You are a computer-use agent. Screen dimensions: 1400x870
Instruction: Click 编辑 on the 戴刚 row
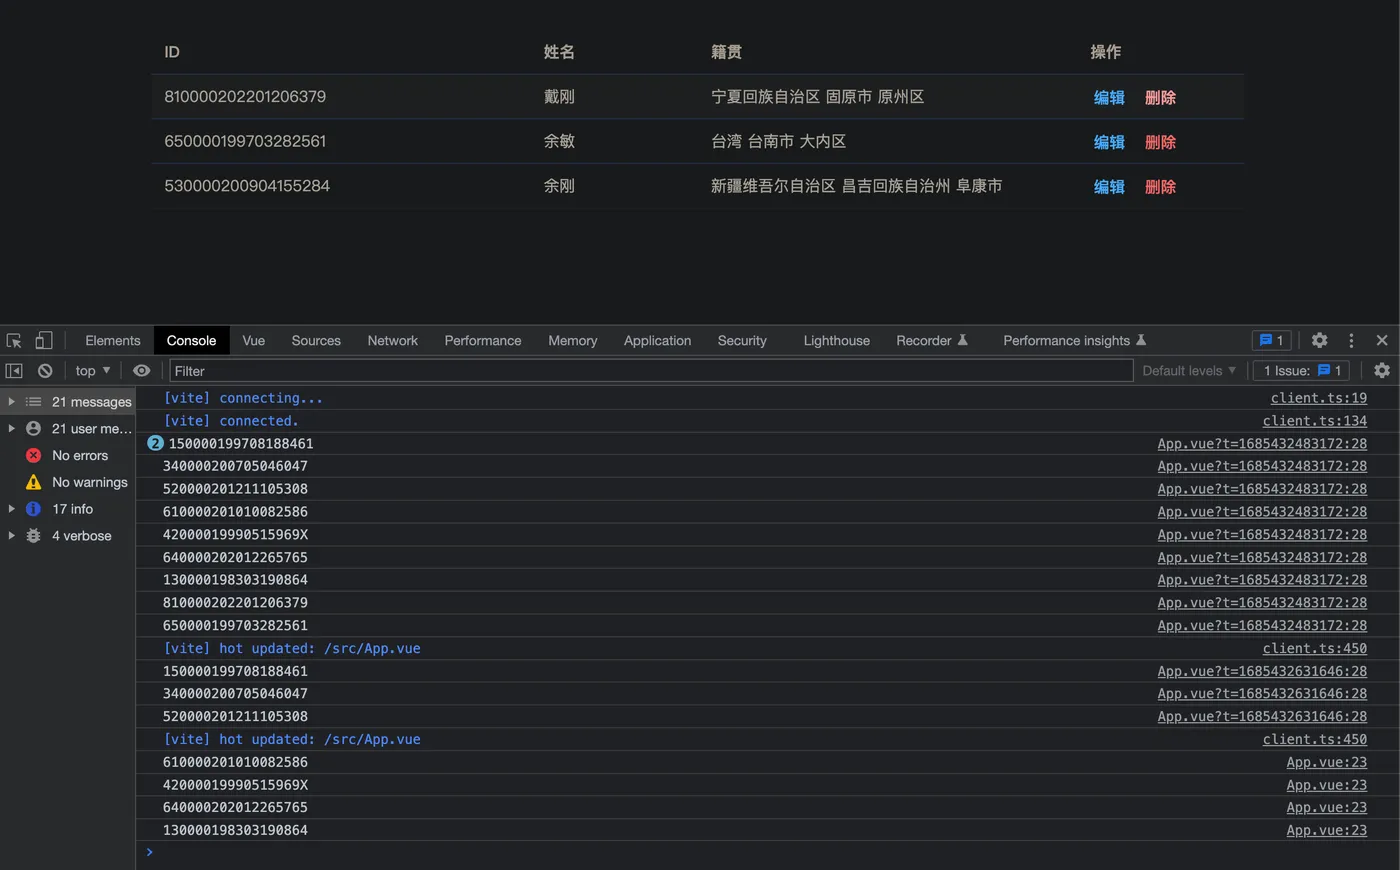point(1108,97)
